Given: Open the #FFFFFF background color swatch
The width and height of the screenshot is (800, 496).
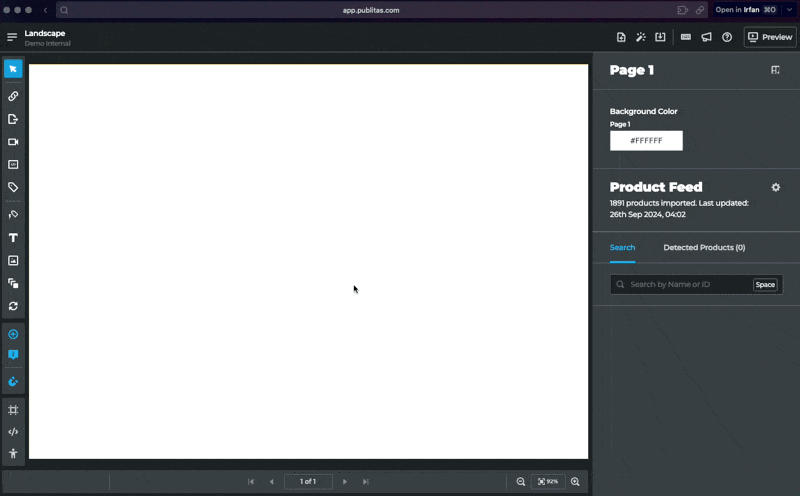Looking at the screenshot, I should coord(646,141).
